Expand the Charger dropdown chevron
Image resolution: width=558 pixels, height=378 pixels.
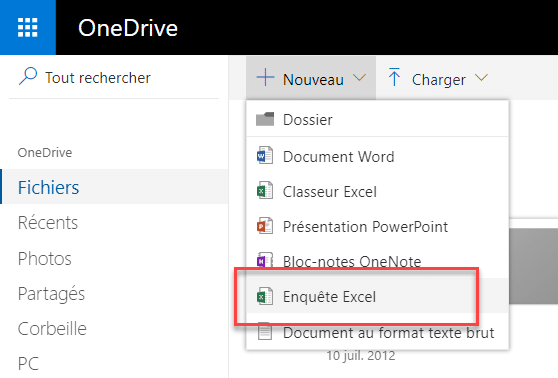(x=481, y=78)
